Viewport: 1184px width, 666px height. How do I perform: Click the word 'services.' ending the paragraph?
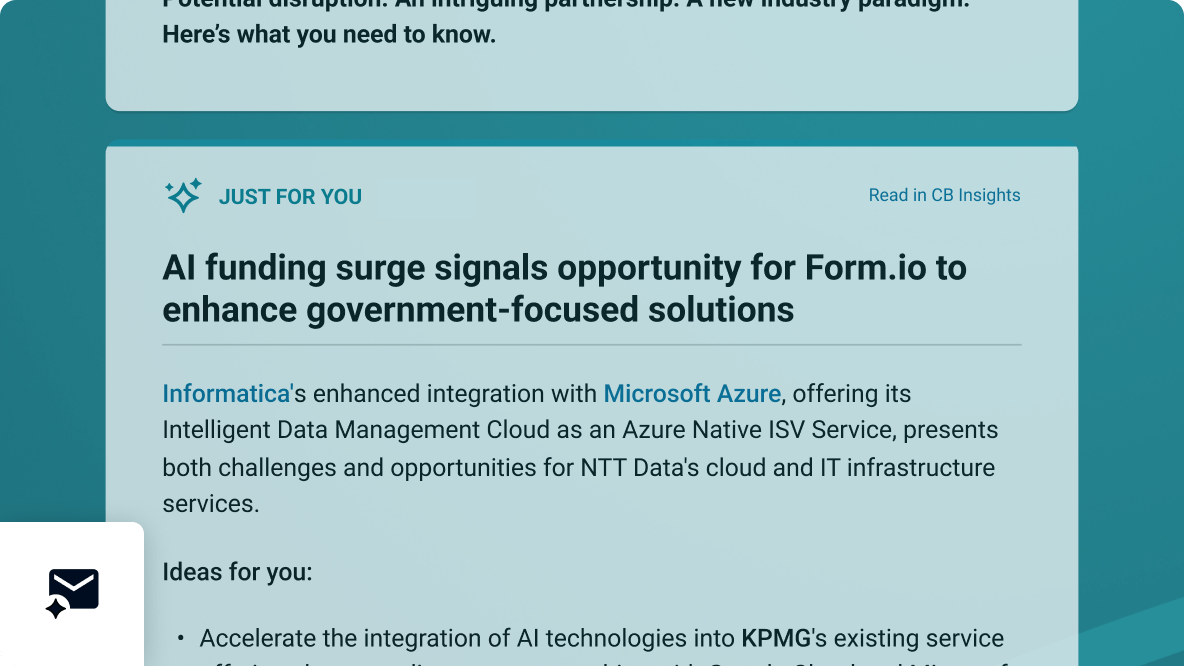coord(210,503)
